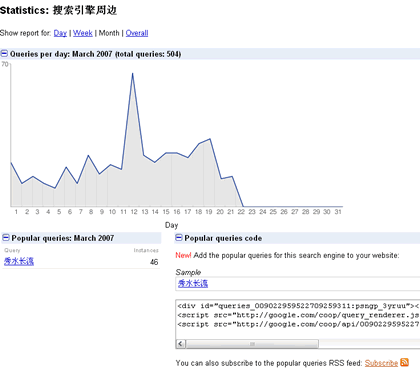420x371 pixels.
Task: Click the 46 instances value
Action: [x=154, y=262]
